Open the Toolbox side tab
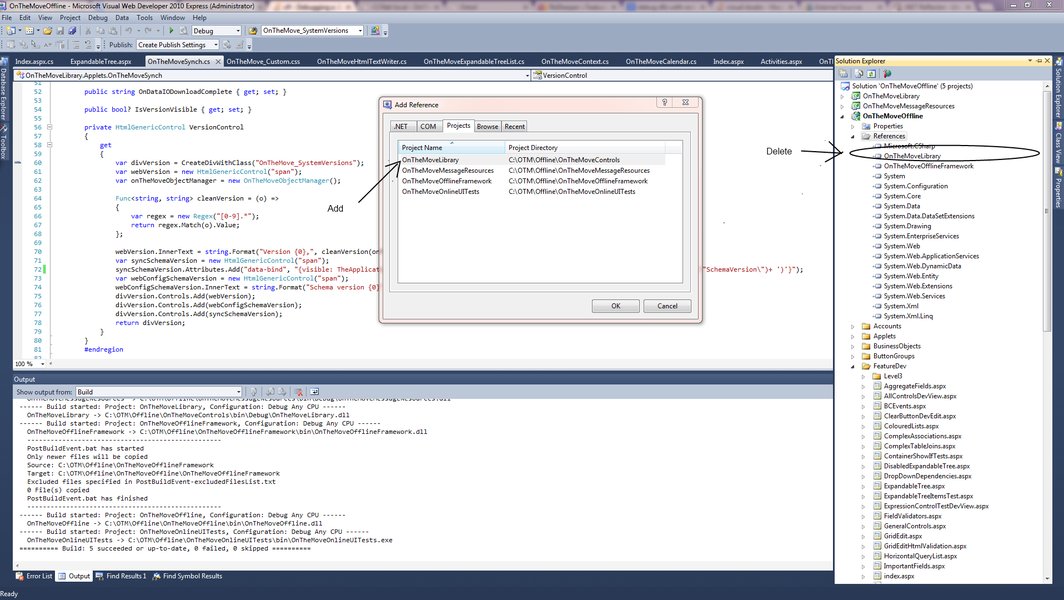Viewport: 1064px width, 600px height. click(x=3, y=142)
